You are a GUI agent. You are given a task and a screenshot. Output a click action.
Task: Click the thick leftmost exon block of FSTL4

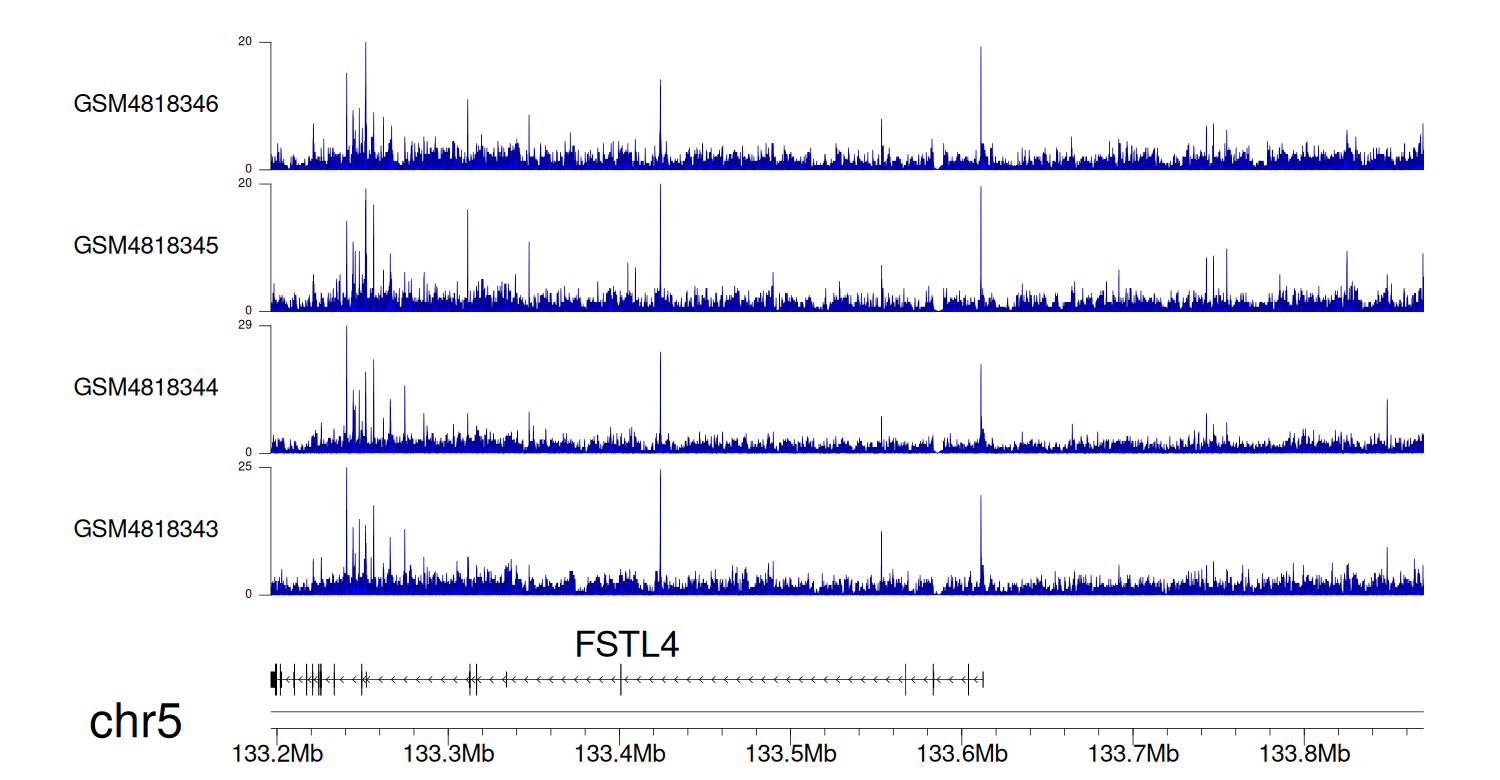pyautogui.click(x=274, y=679)
